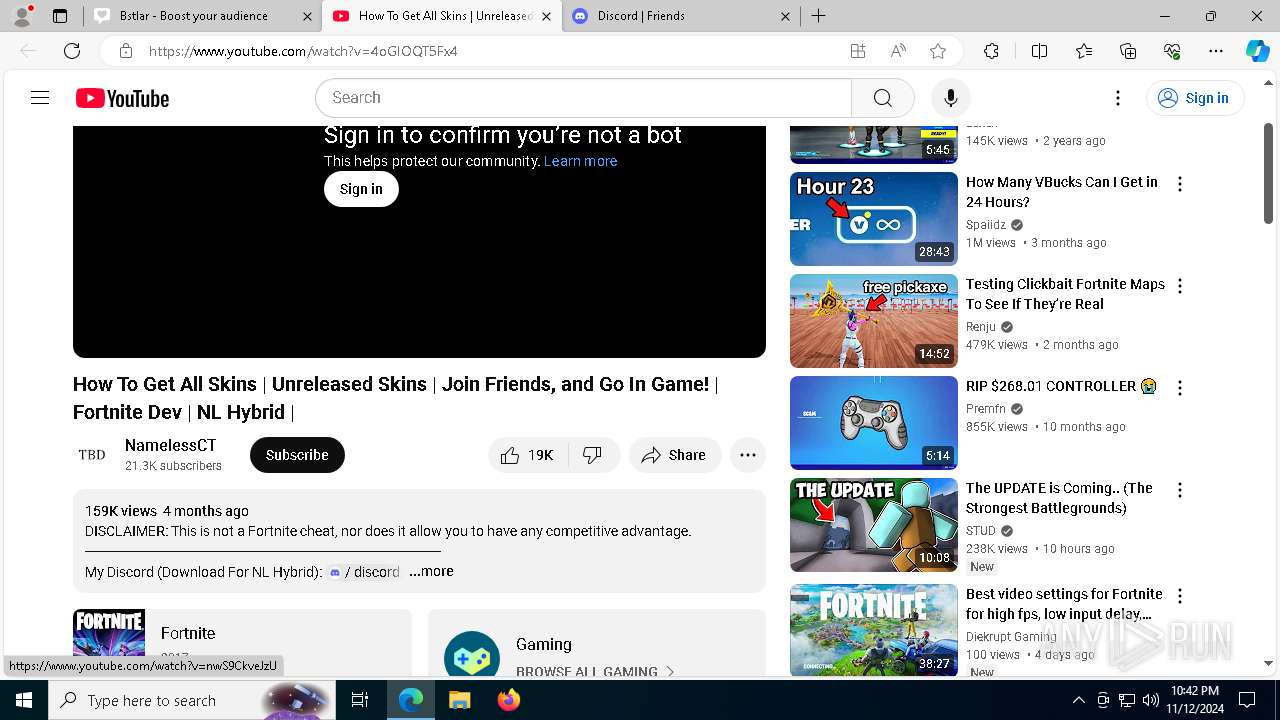Open Edge favorites list icon
The image size is (1280, 720).
[1084, 51]
